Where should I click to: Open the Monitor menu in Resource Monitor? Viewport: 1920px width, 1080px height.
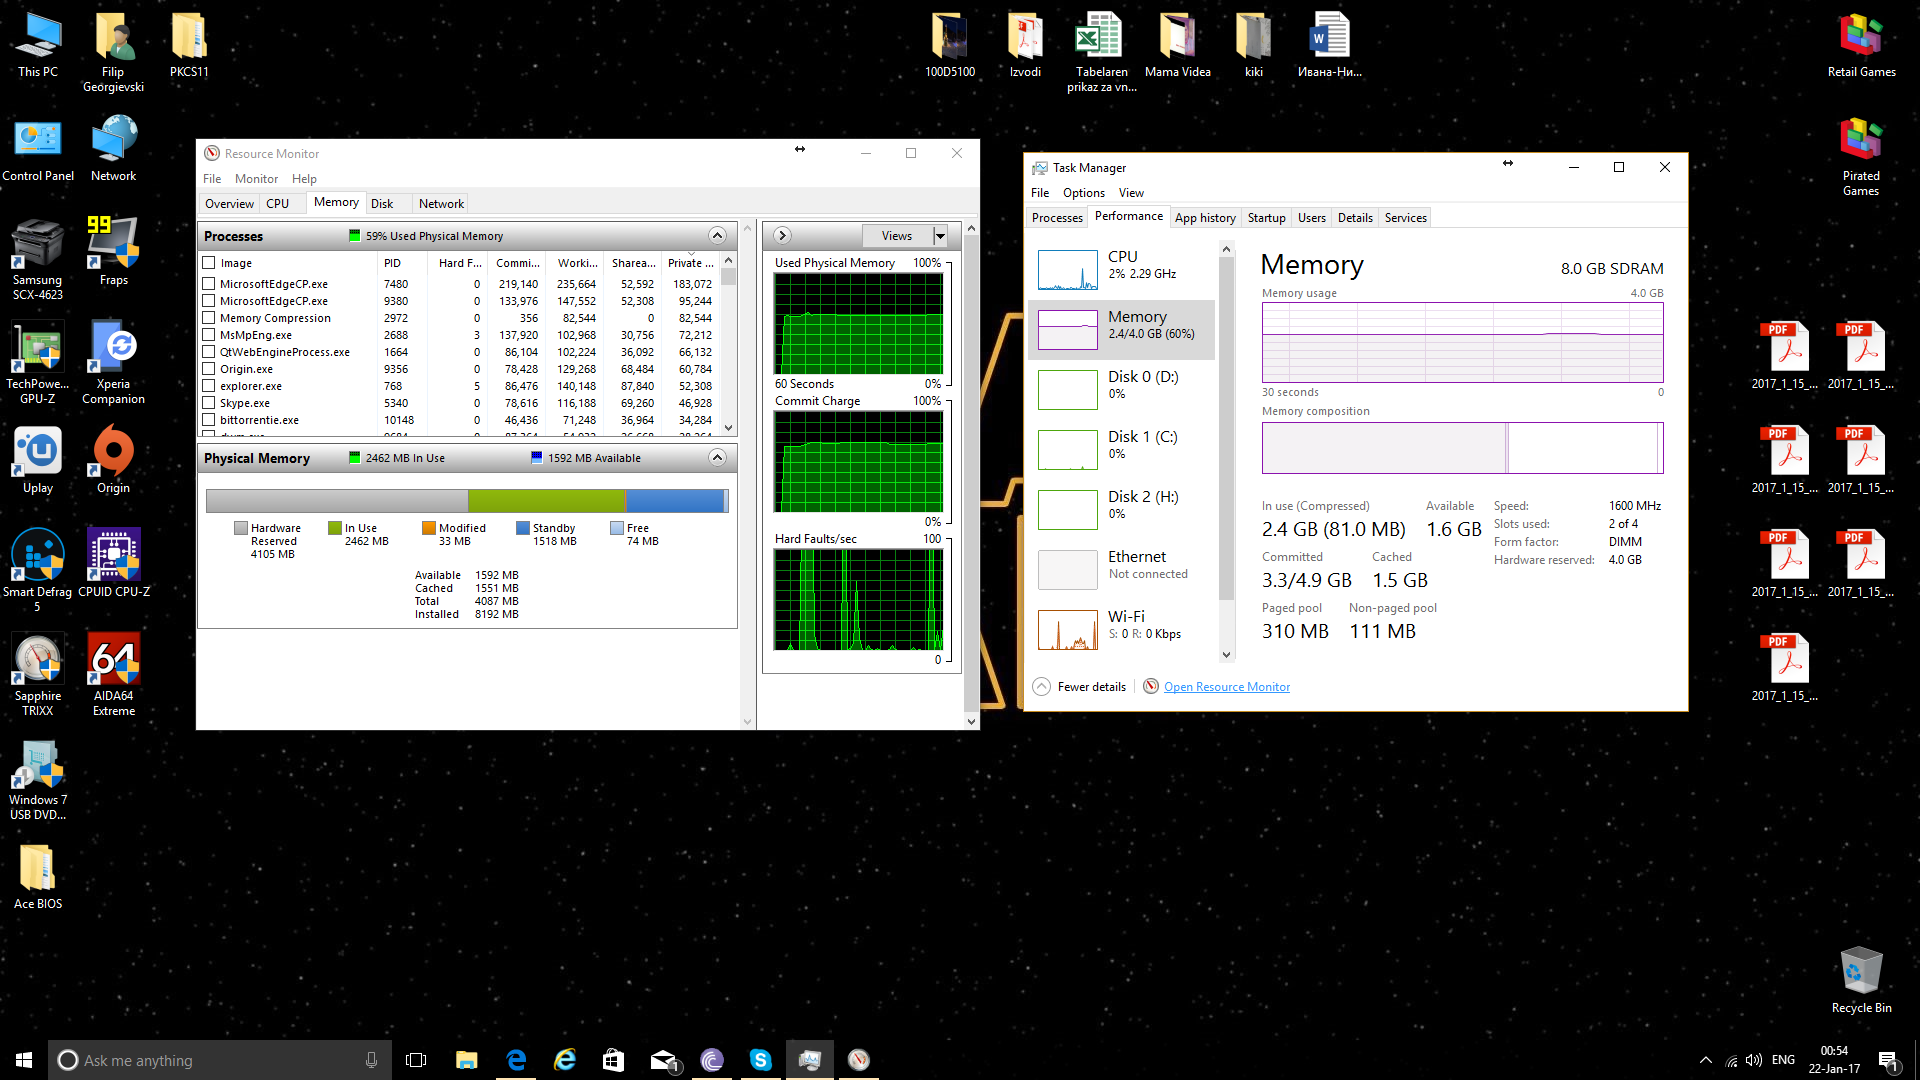coord(256,178)
